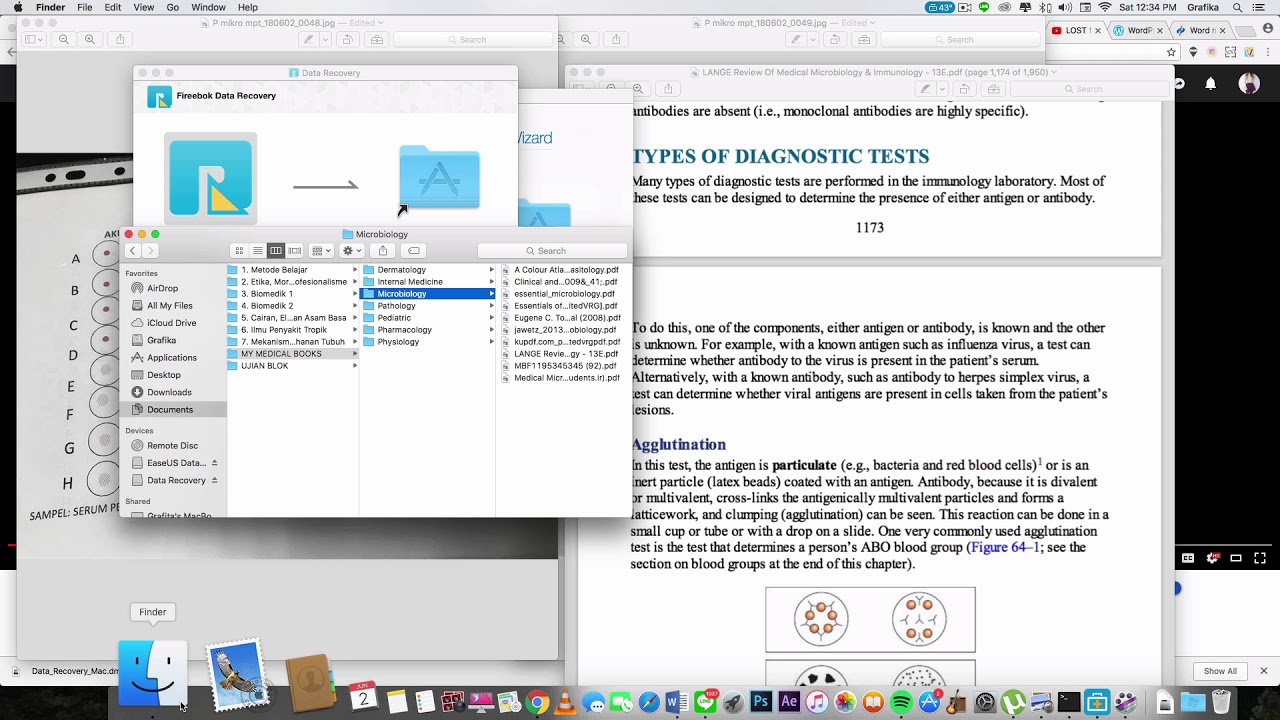Open the Help menu in menu bar
Screen dimensions: 1280x720
click(248, 7)
